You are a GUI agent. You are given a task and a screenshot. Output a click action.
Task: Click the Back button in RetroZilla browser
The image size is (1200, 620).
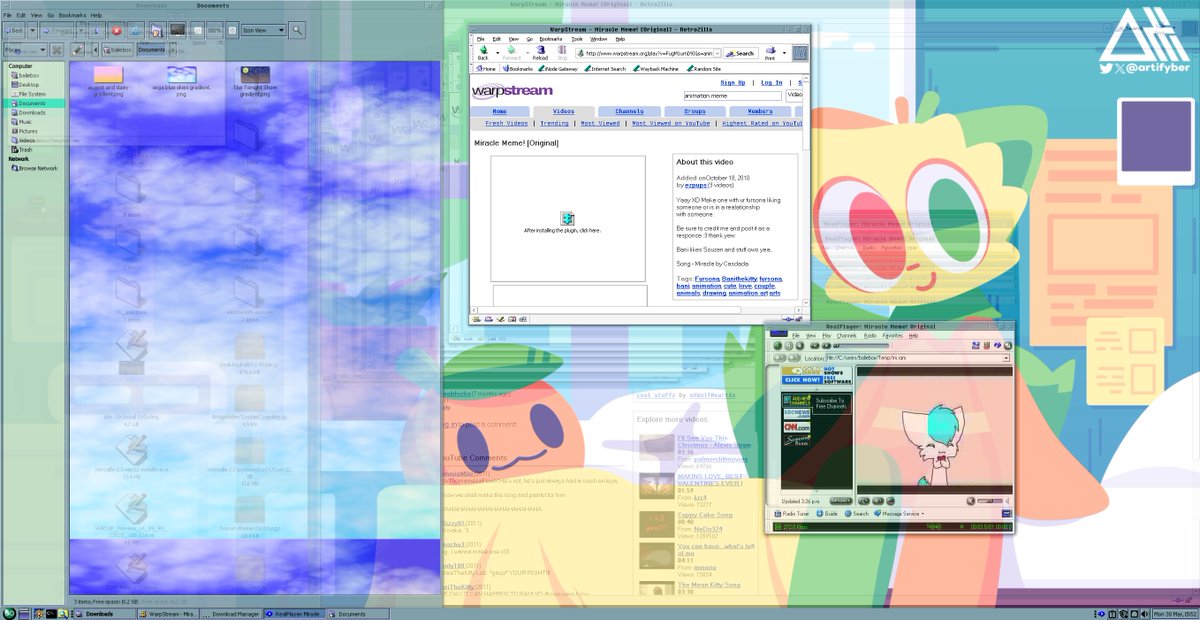(483, 53)
